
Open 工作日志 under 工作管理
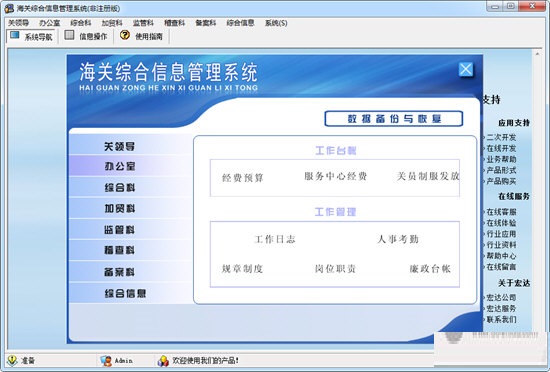(275, 239)
